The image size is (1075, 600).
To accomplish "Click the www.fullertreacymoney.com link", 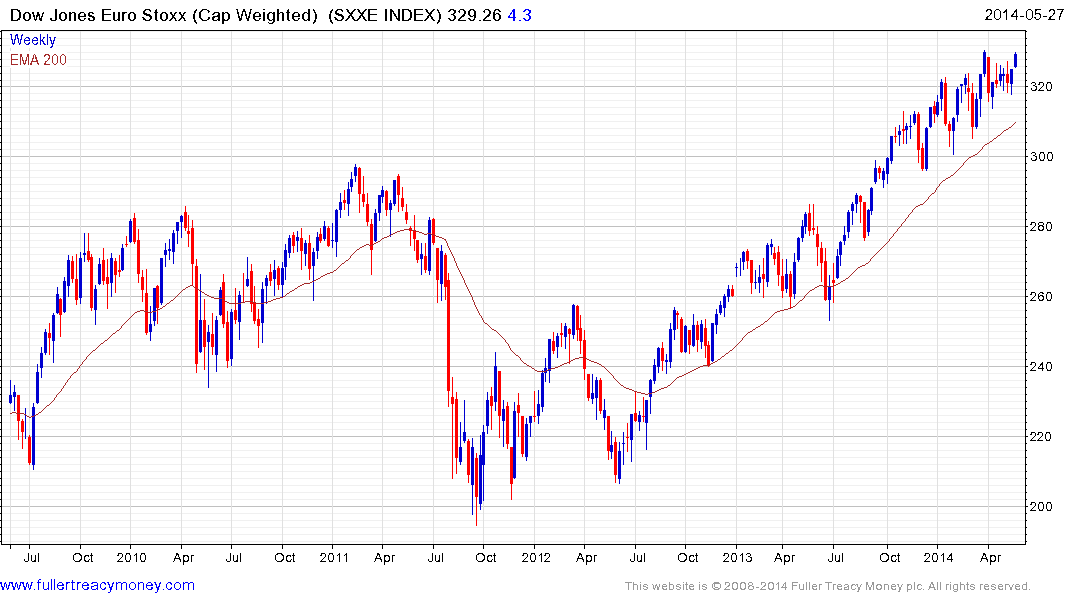I will point(97,585).
